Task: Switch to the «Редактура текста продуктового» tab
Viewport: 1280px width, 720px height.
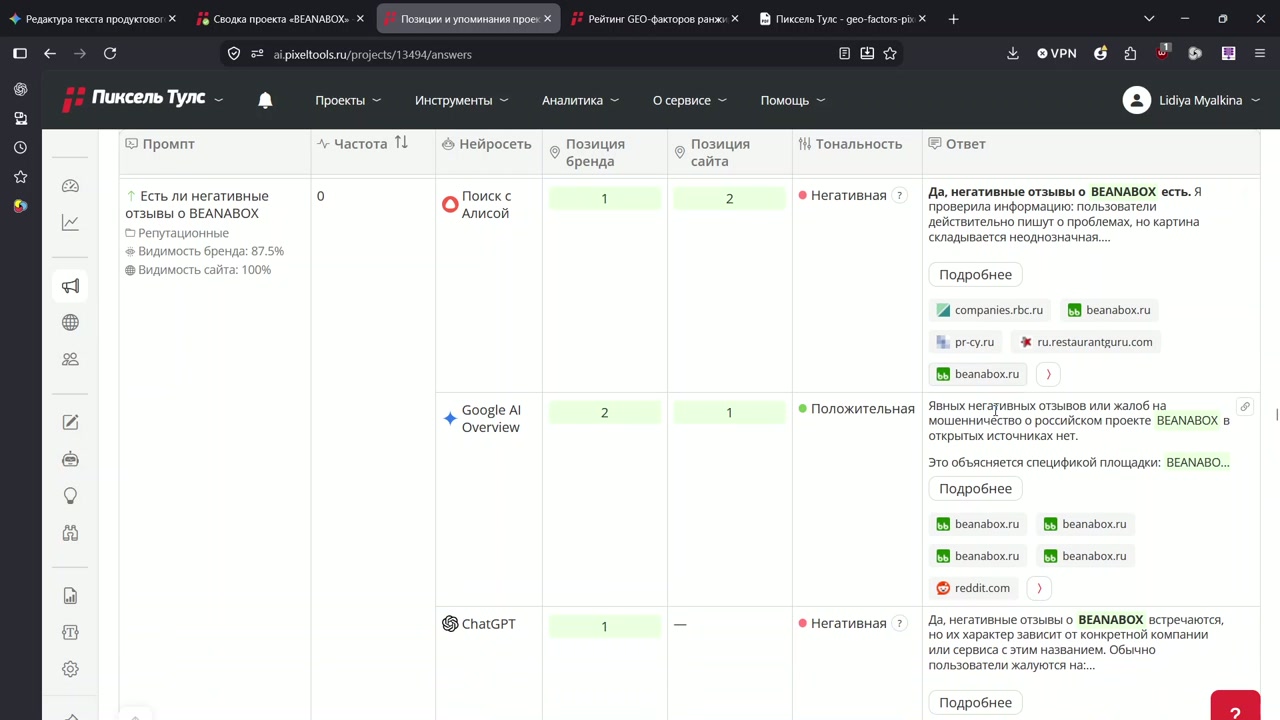Action: pyautogui.click(x=94, y=19)
